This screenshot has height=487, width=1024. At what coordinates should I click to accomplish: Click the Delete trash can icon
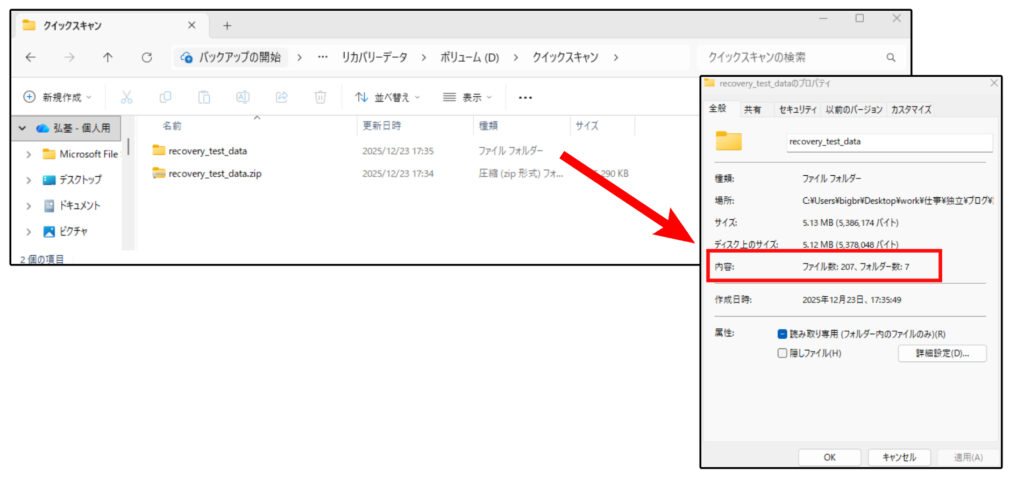tap(320, 97)
